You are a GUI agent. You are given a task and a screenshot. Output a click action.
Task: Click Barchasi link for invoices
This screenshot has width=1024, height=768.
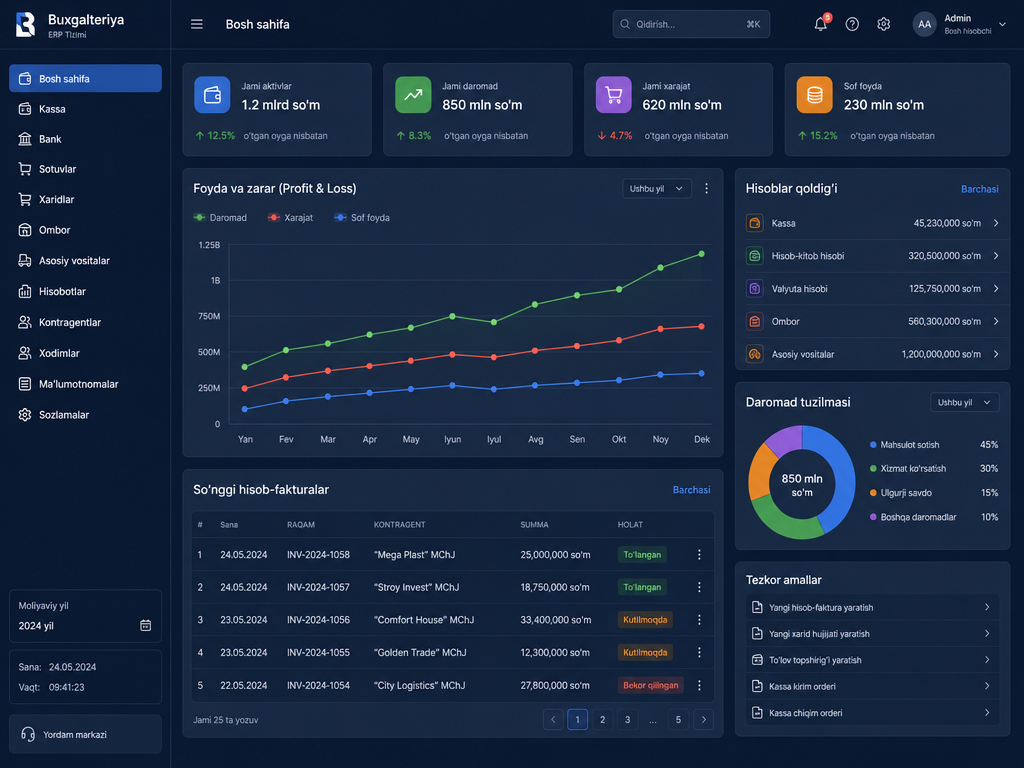692,490
